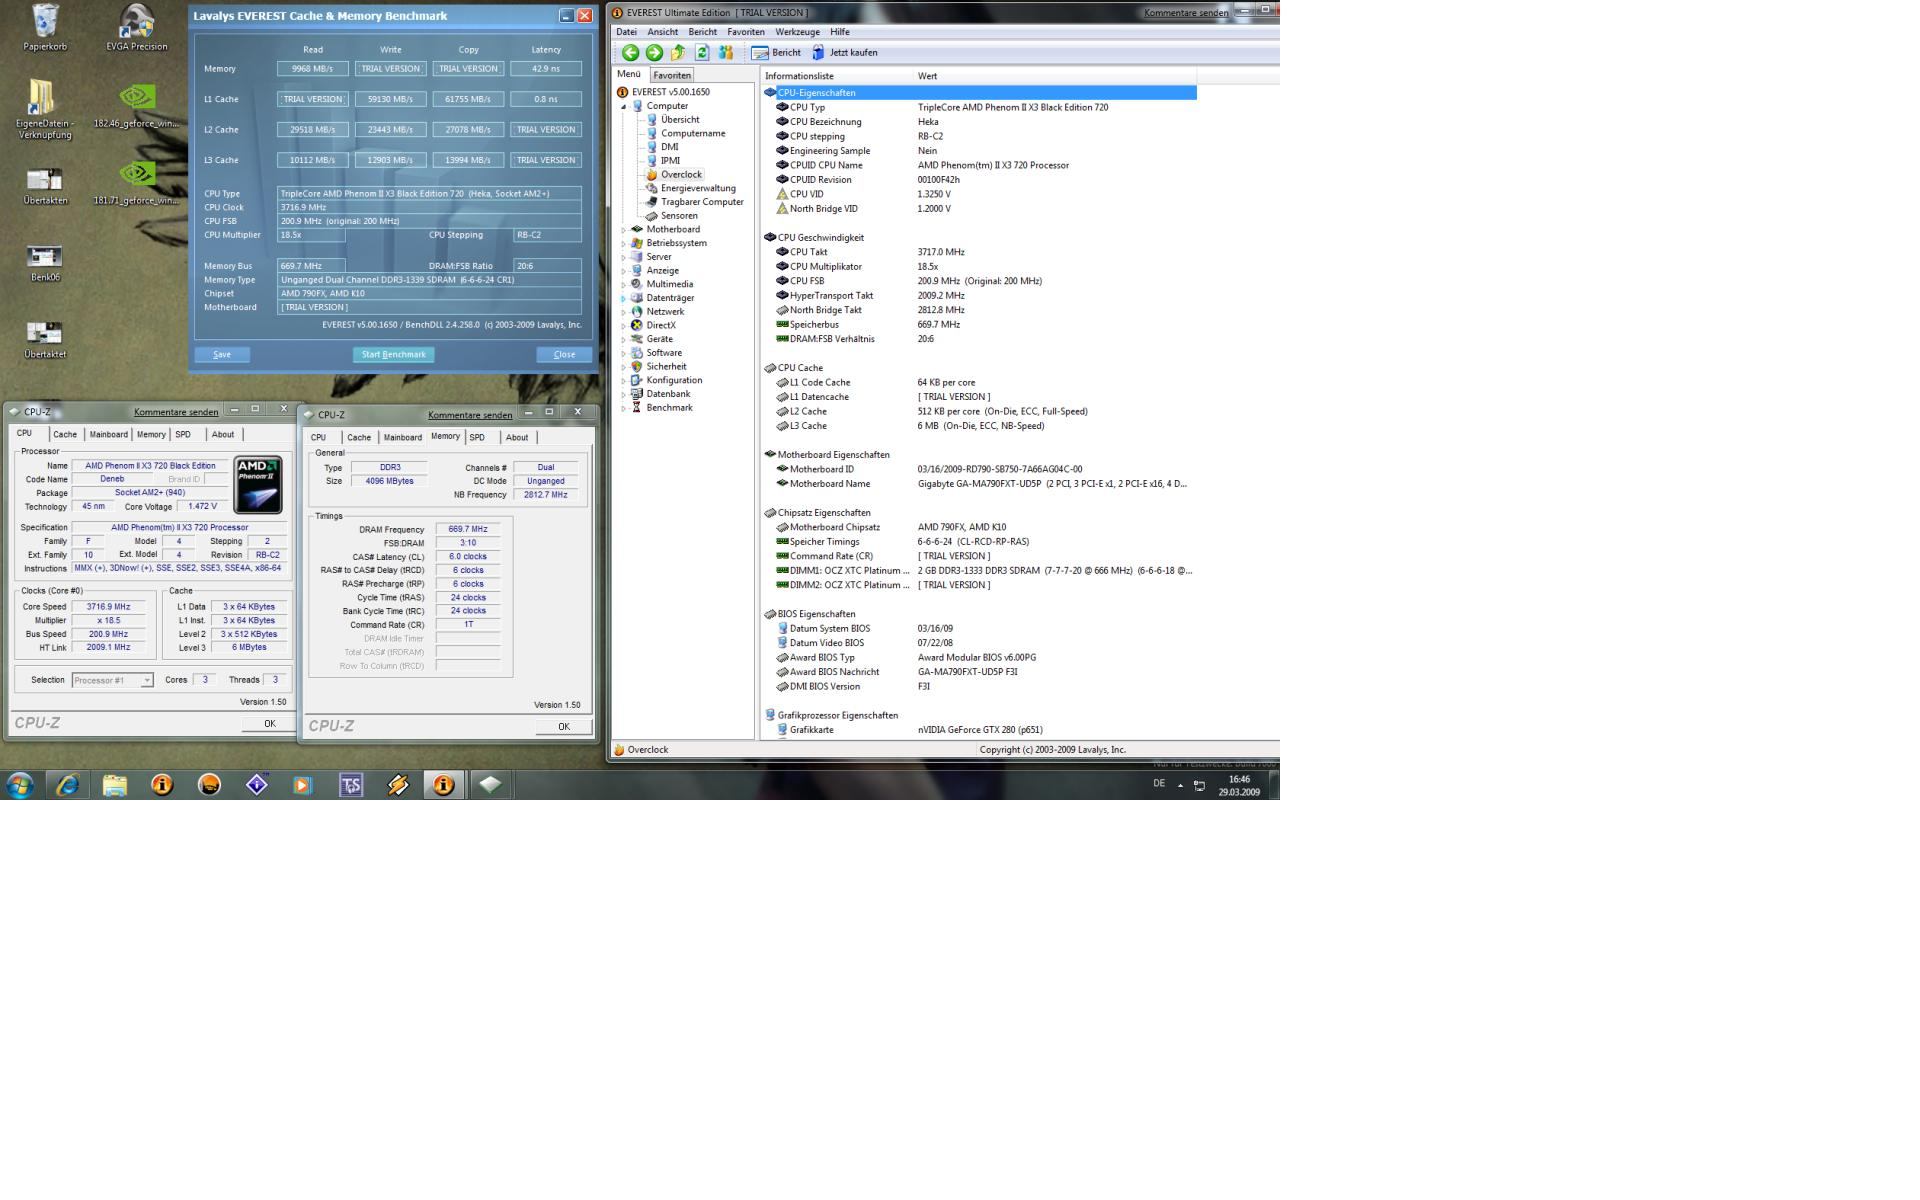The width and height of the screenshot is (1920, 1200).
Task: Click the taskbar clock showing 16:46
Action: tap(1239, 786)
